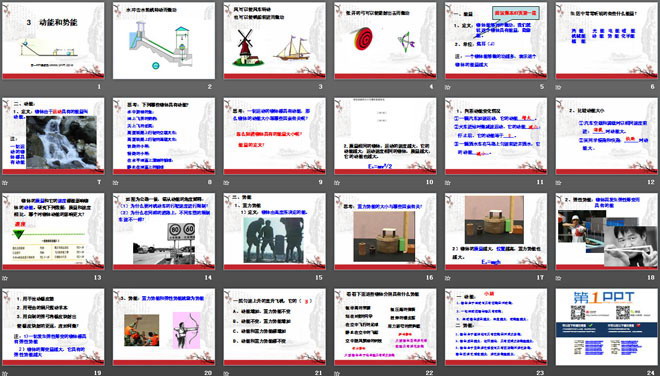The height and width of the screenshot is (376, 660).
Task: Select slide 11 thumbnail with fill-in-blank answers
Action: pyautogui.click(x=496, y=136)
